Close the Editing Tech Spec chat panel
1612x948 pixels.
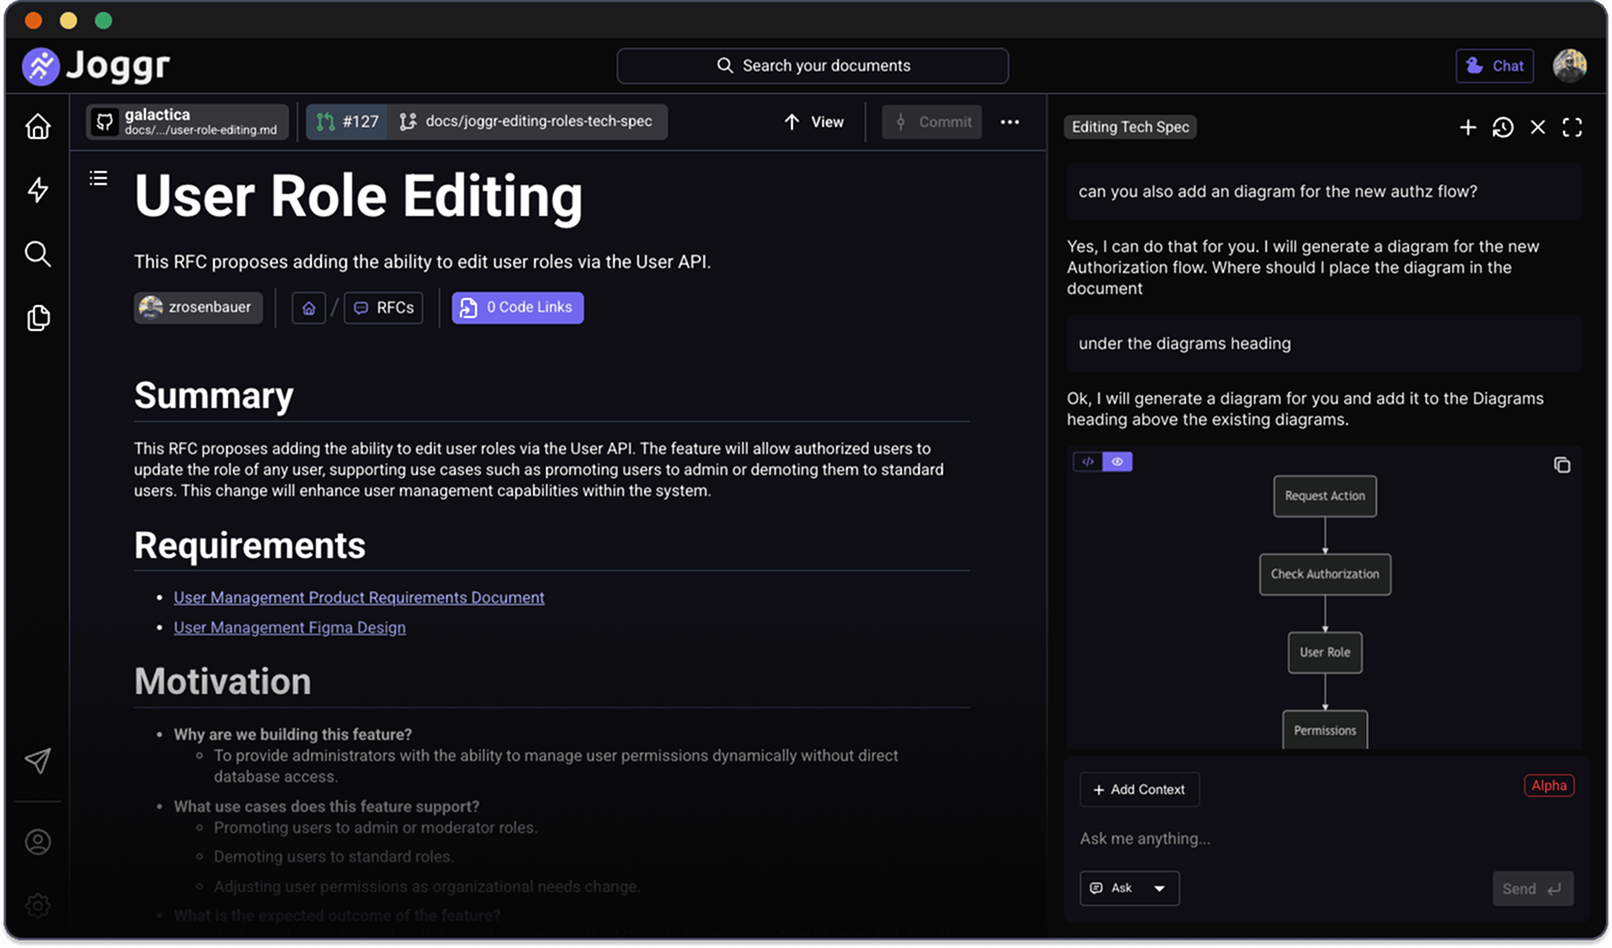coord(1538,127)
